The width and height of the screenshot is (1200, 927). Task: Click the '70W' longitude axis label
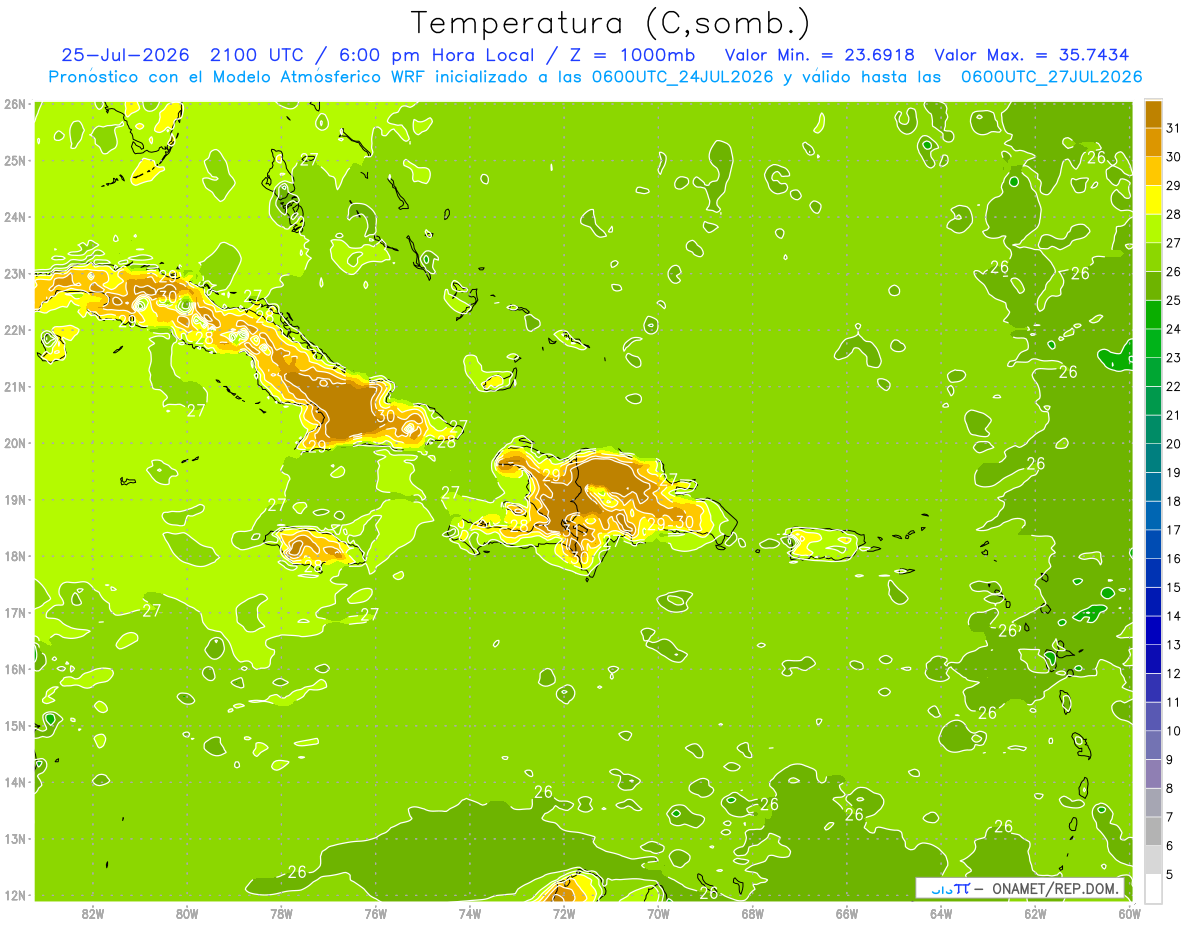(x=658, y=912)
